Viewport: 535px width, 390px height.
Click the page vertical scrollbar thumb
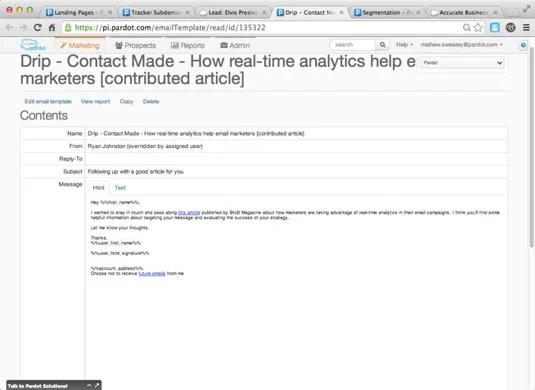coord(531,147)
